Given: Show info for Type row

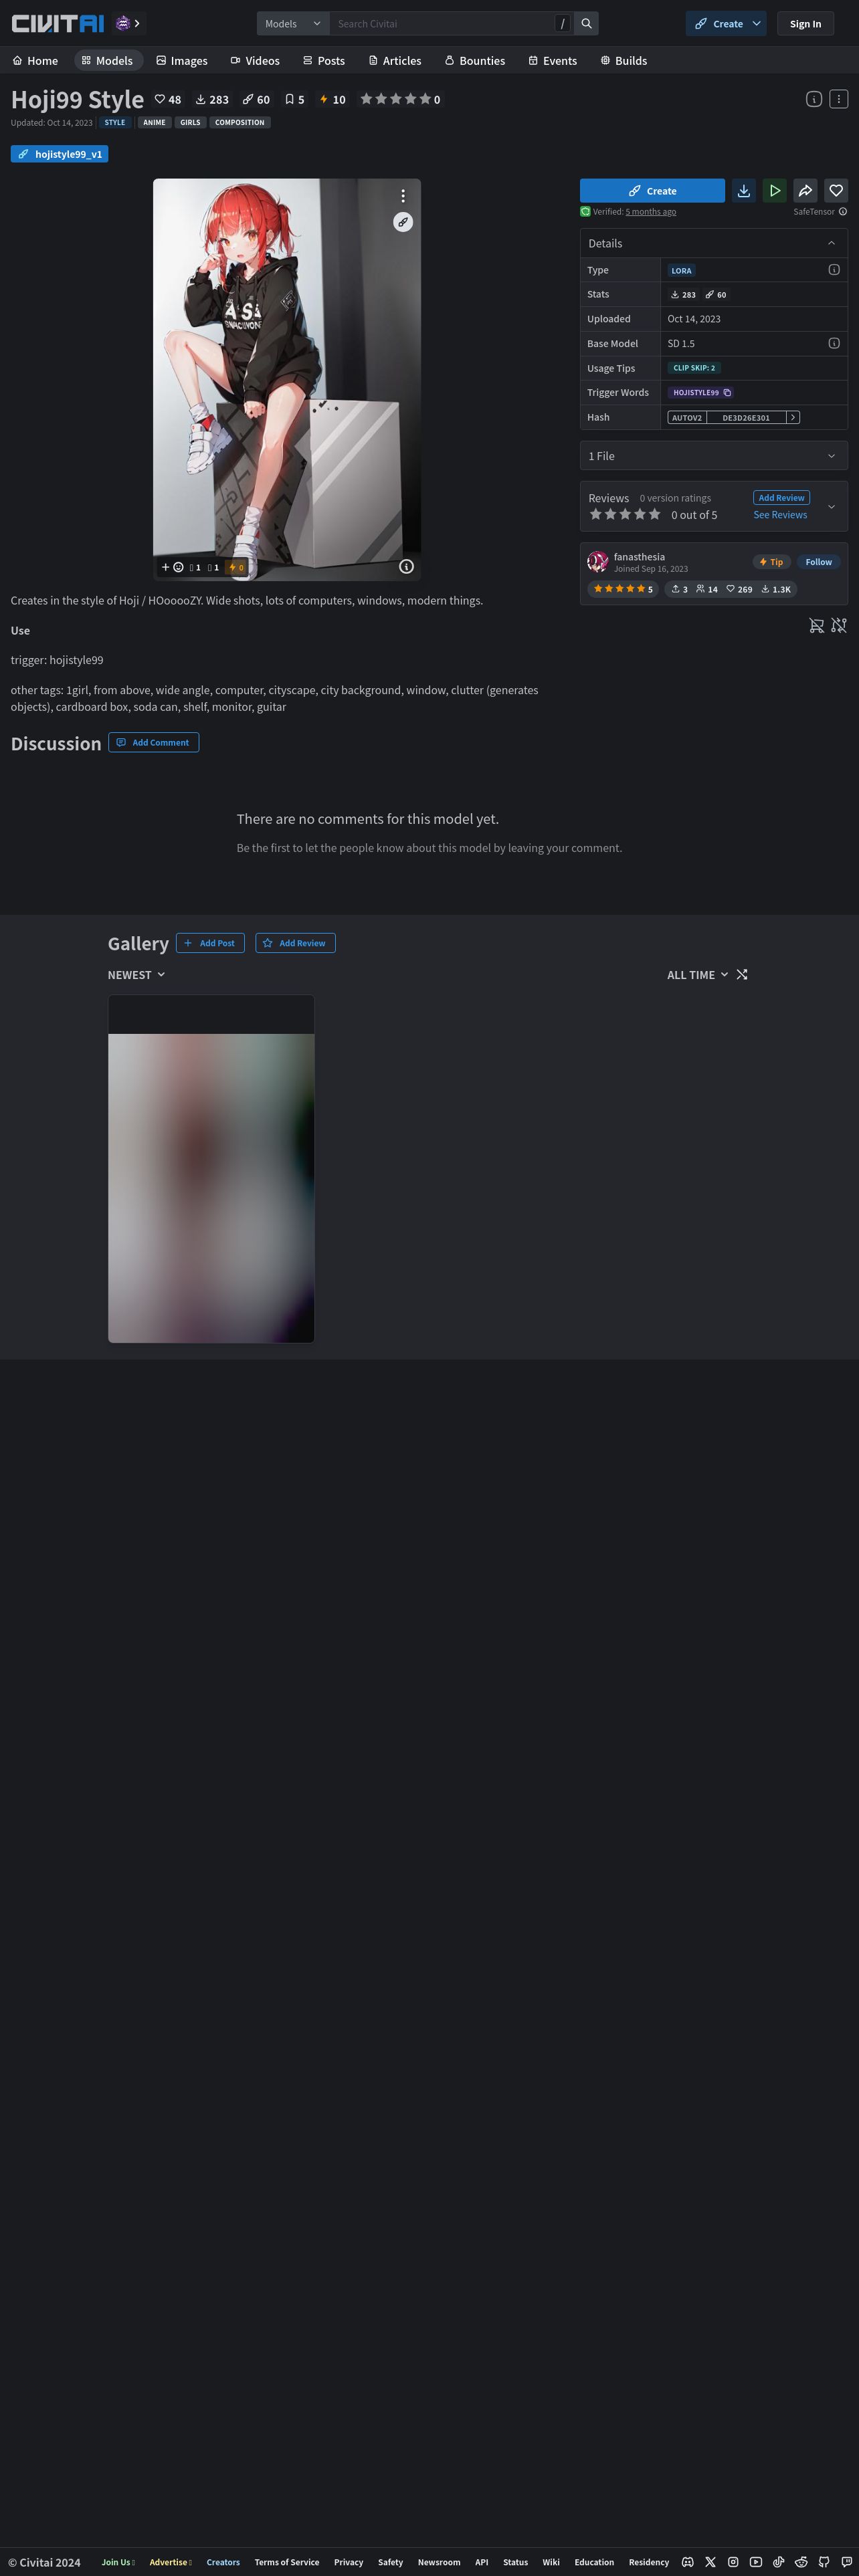Looking at the screenshot, I should click(x=834, y=270).
